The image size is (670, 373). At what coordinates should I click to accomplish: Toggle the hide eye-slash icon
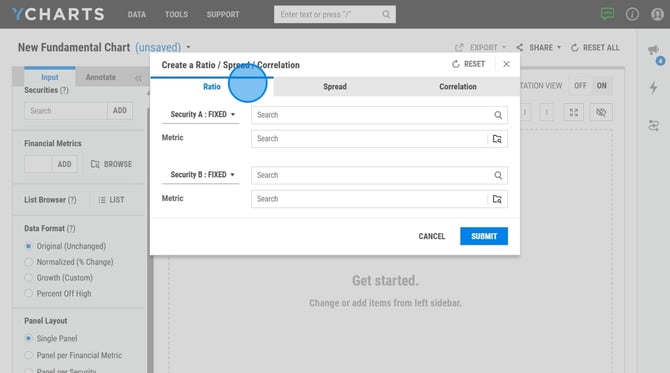pyautogui.click(x=601, y=112)
